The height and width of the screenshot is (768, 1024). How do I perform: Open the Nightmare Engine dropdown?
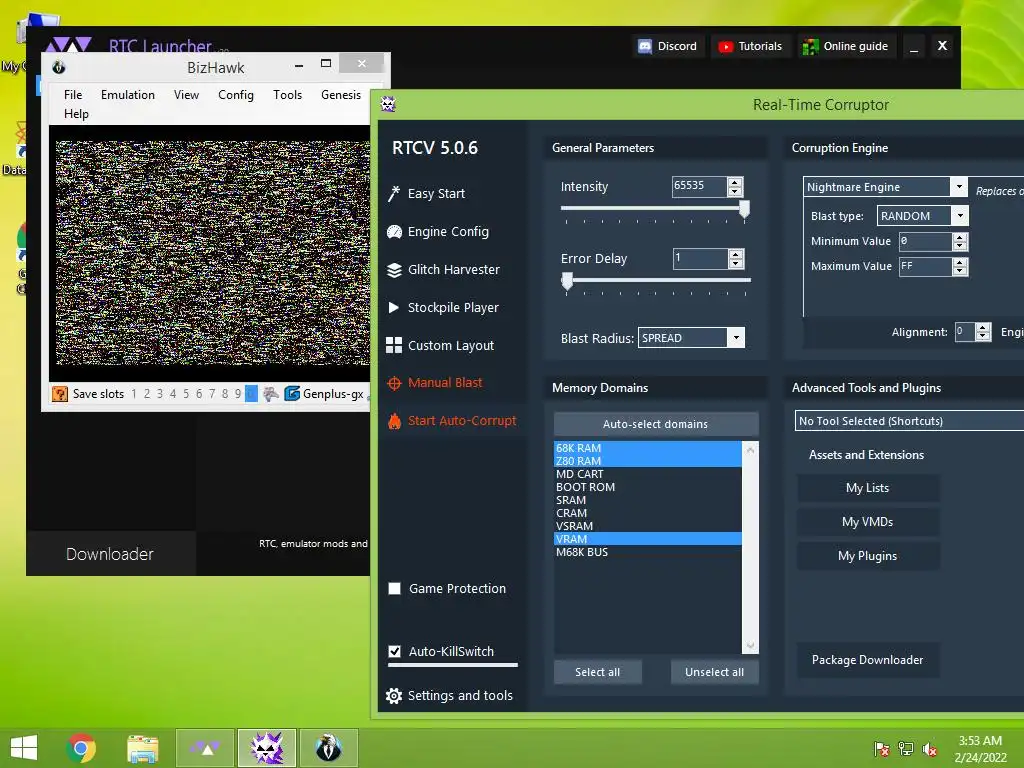tap(959, 187)
